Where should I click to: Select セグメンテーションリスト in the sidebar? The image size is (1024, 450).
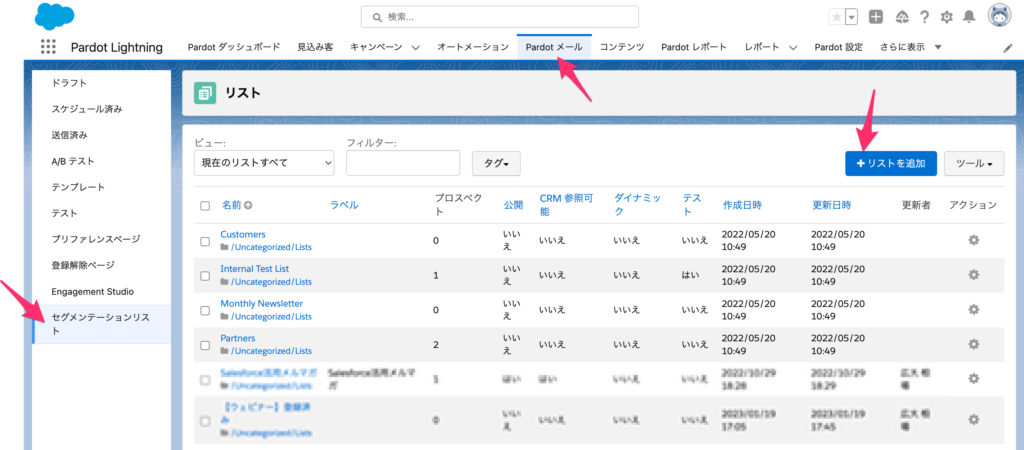tap(101, 324)
